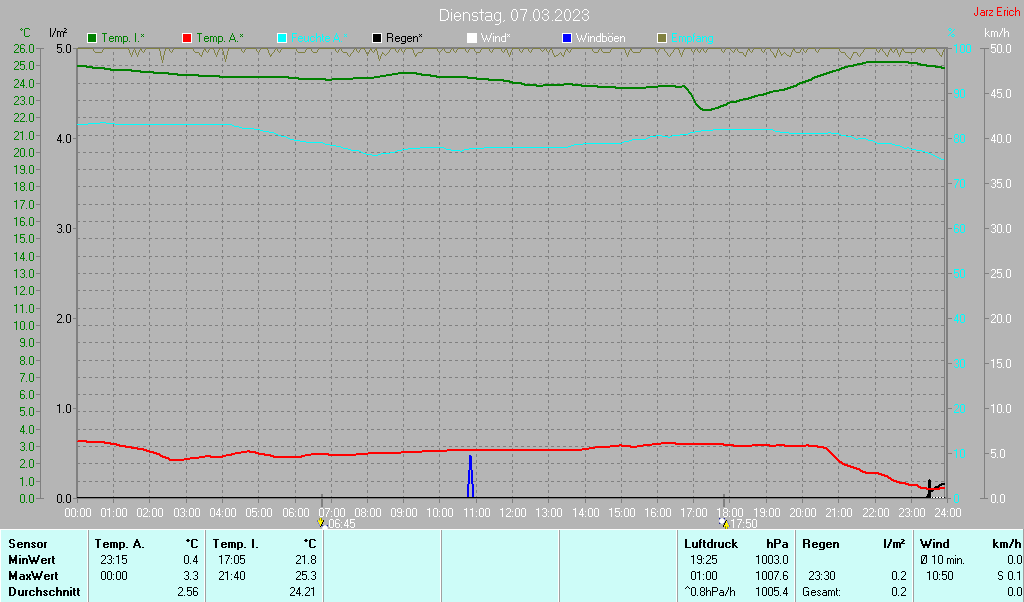
Task: Click the '18:00' time axis label
Action: (730, 513)
